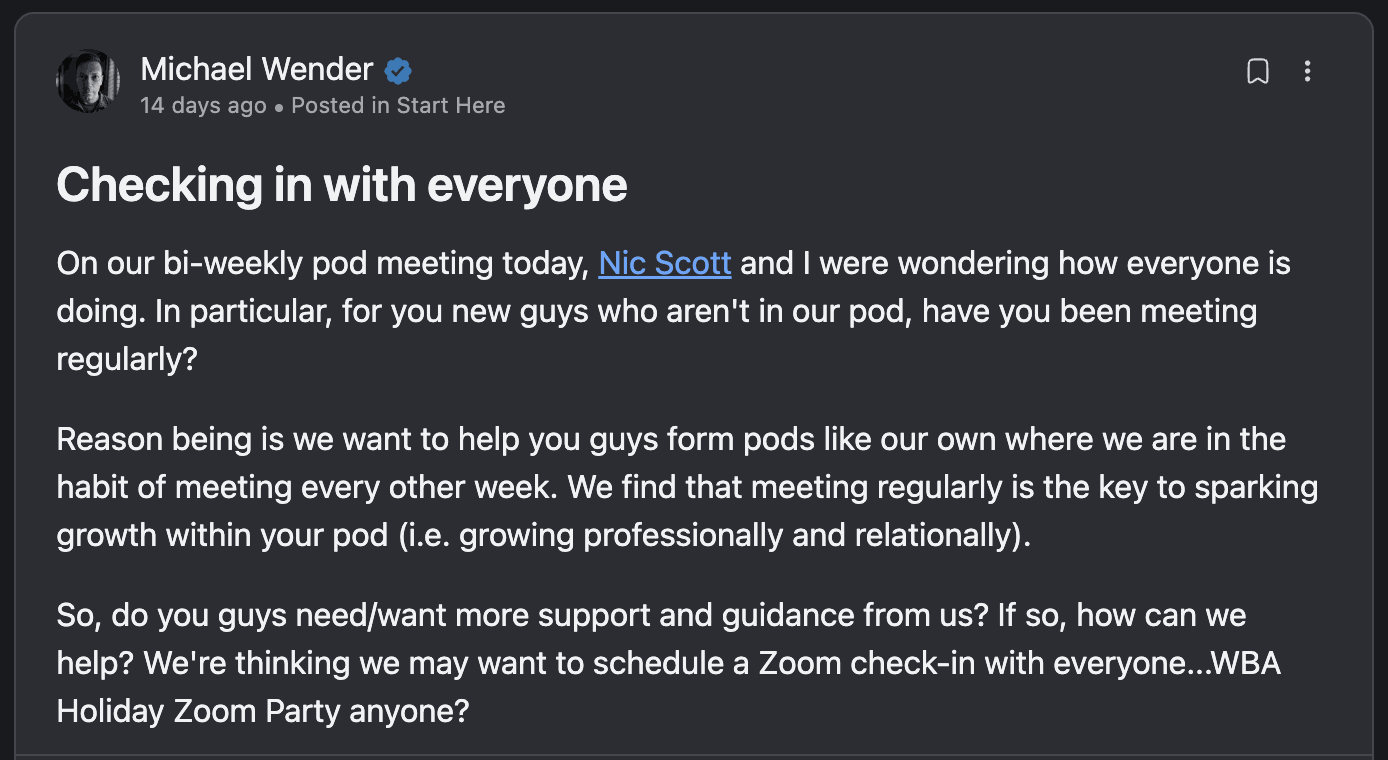Click the "Checking in with everyone" post title

pos(341,185)
